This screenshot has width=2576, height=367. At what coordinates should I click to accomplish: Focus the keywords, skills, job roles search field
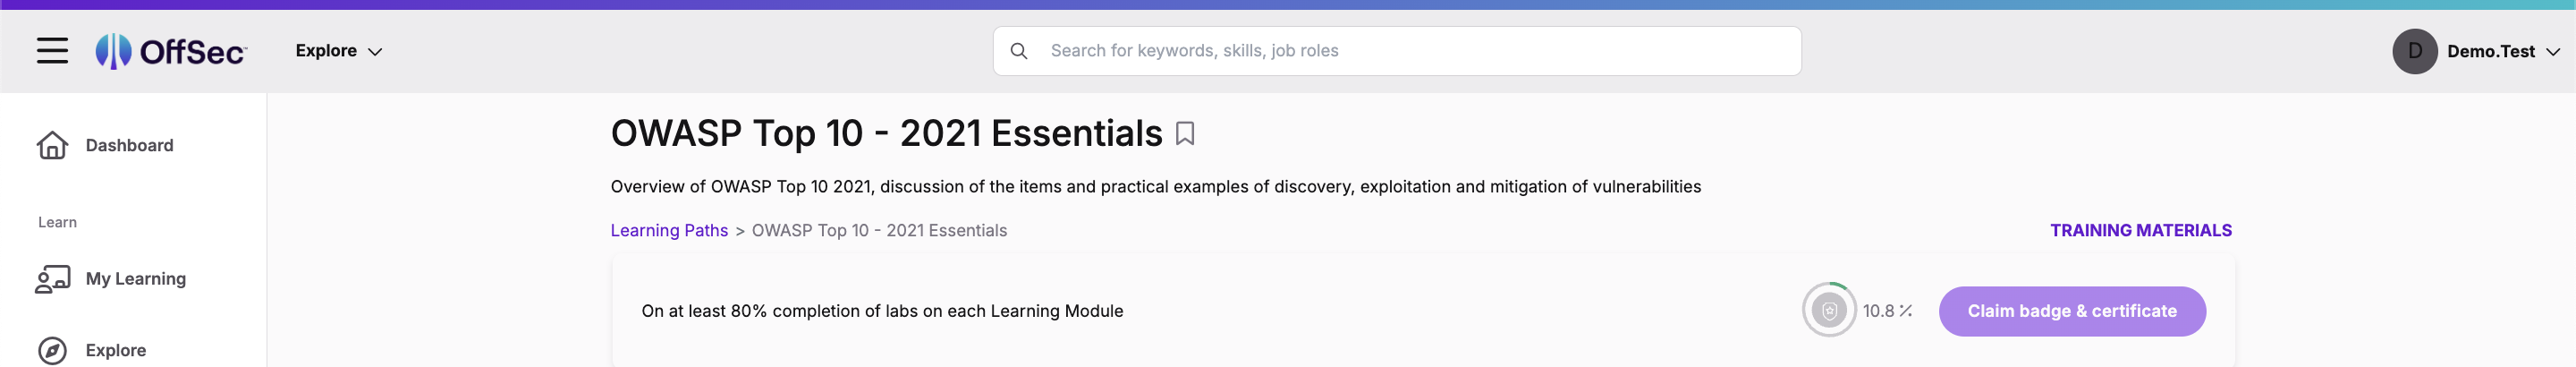[1397, 51]
